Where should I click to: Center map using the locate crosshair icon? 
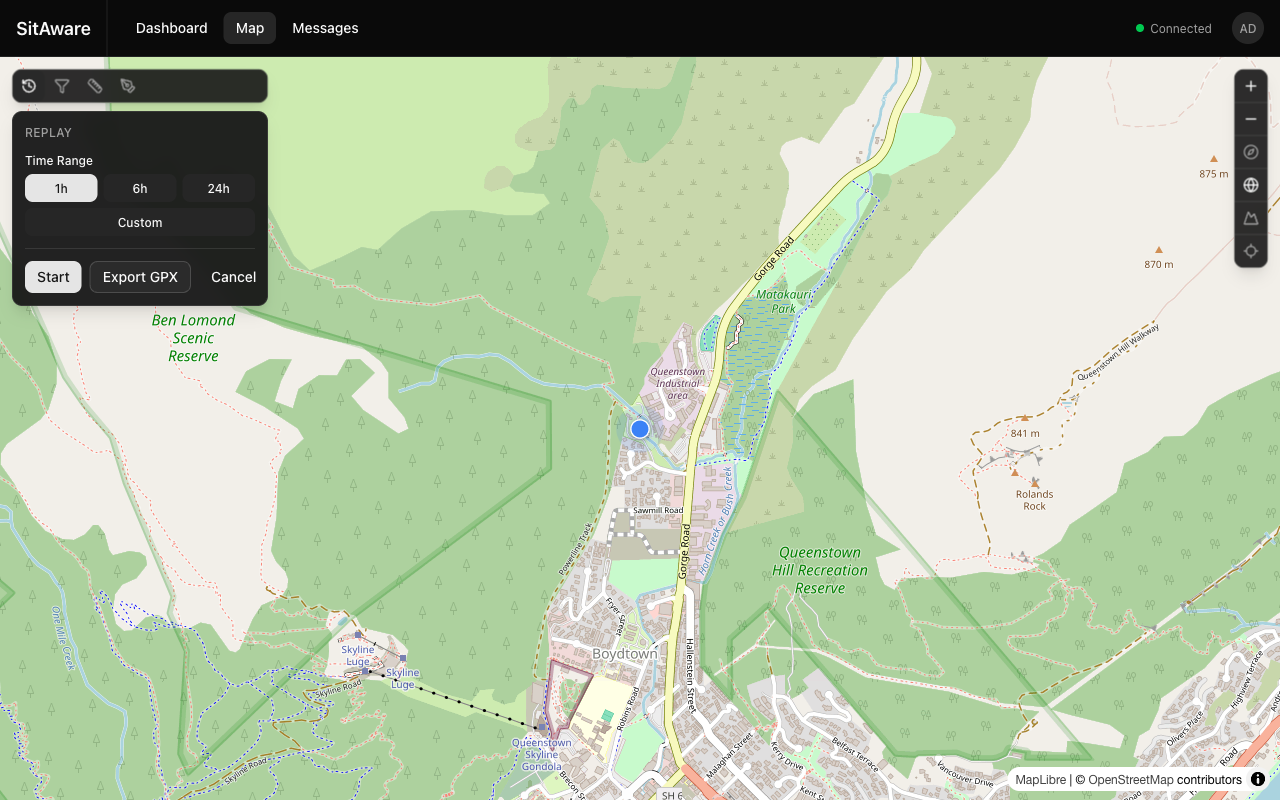pyautogui.click(x=1251, y=251)
